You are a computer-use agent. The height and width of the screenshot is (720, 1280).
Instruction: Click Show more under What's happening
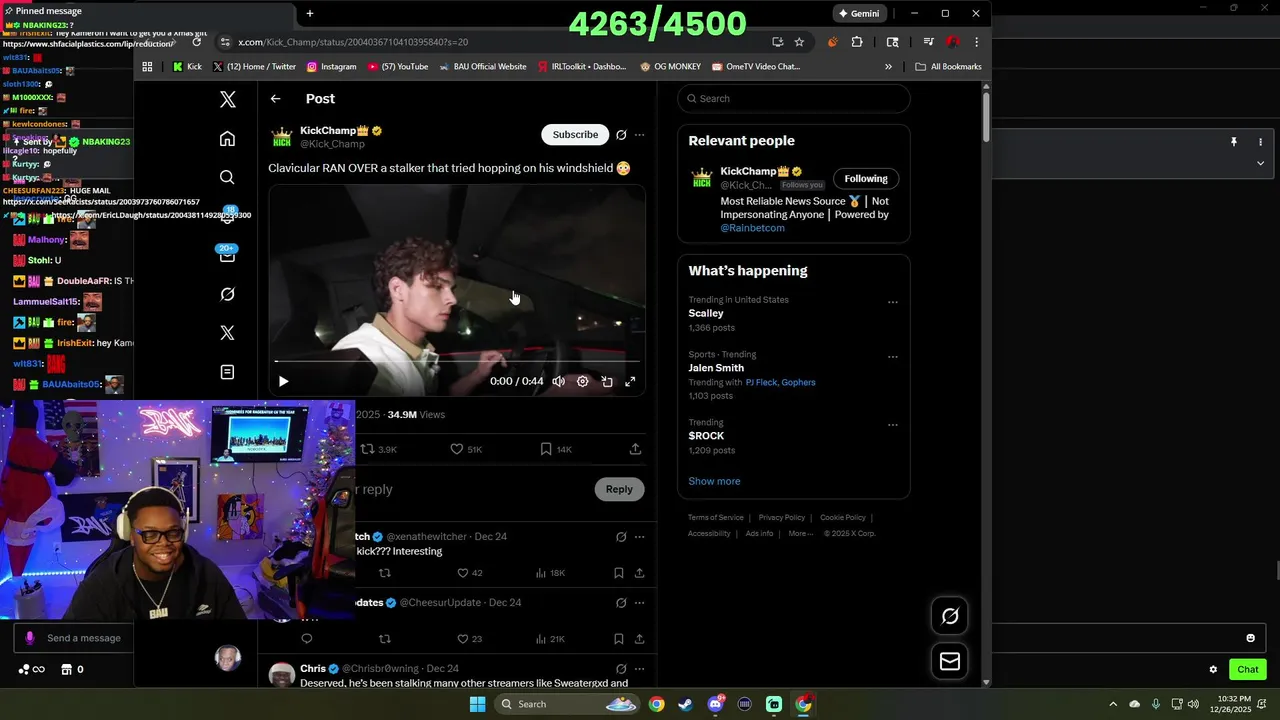click(714, 481)
